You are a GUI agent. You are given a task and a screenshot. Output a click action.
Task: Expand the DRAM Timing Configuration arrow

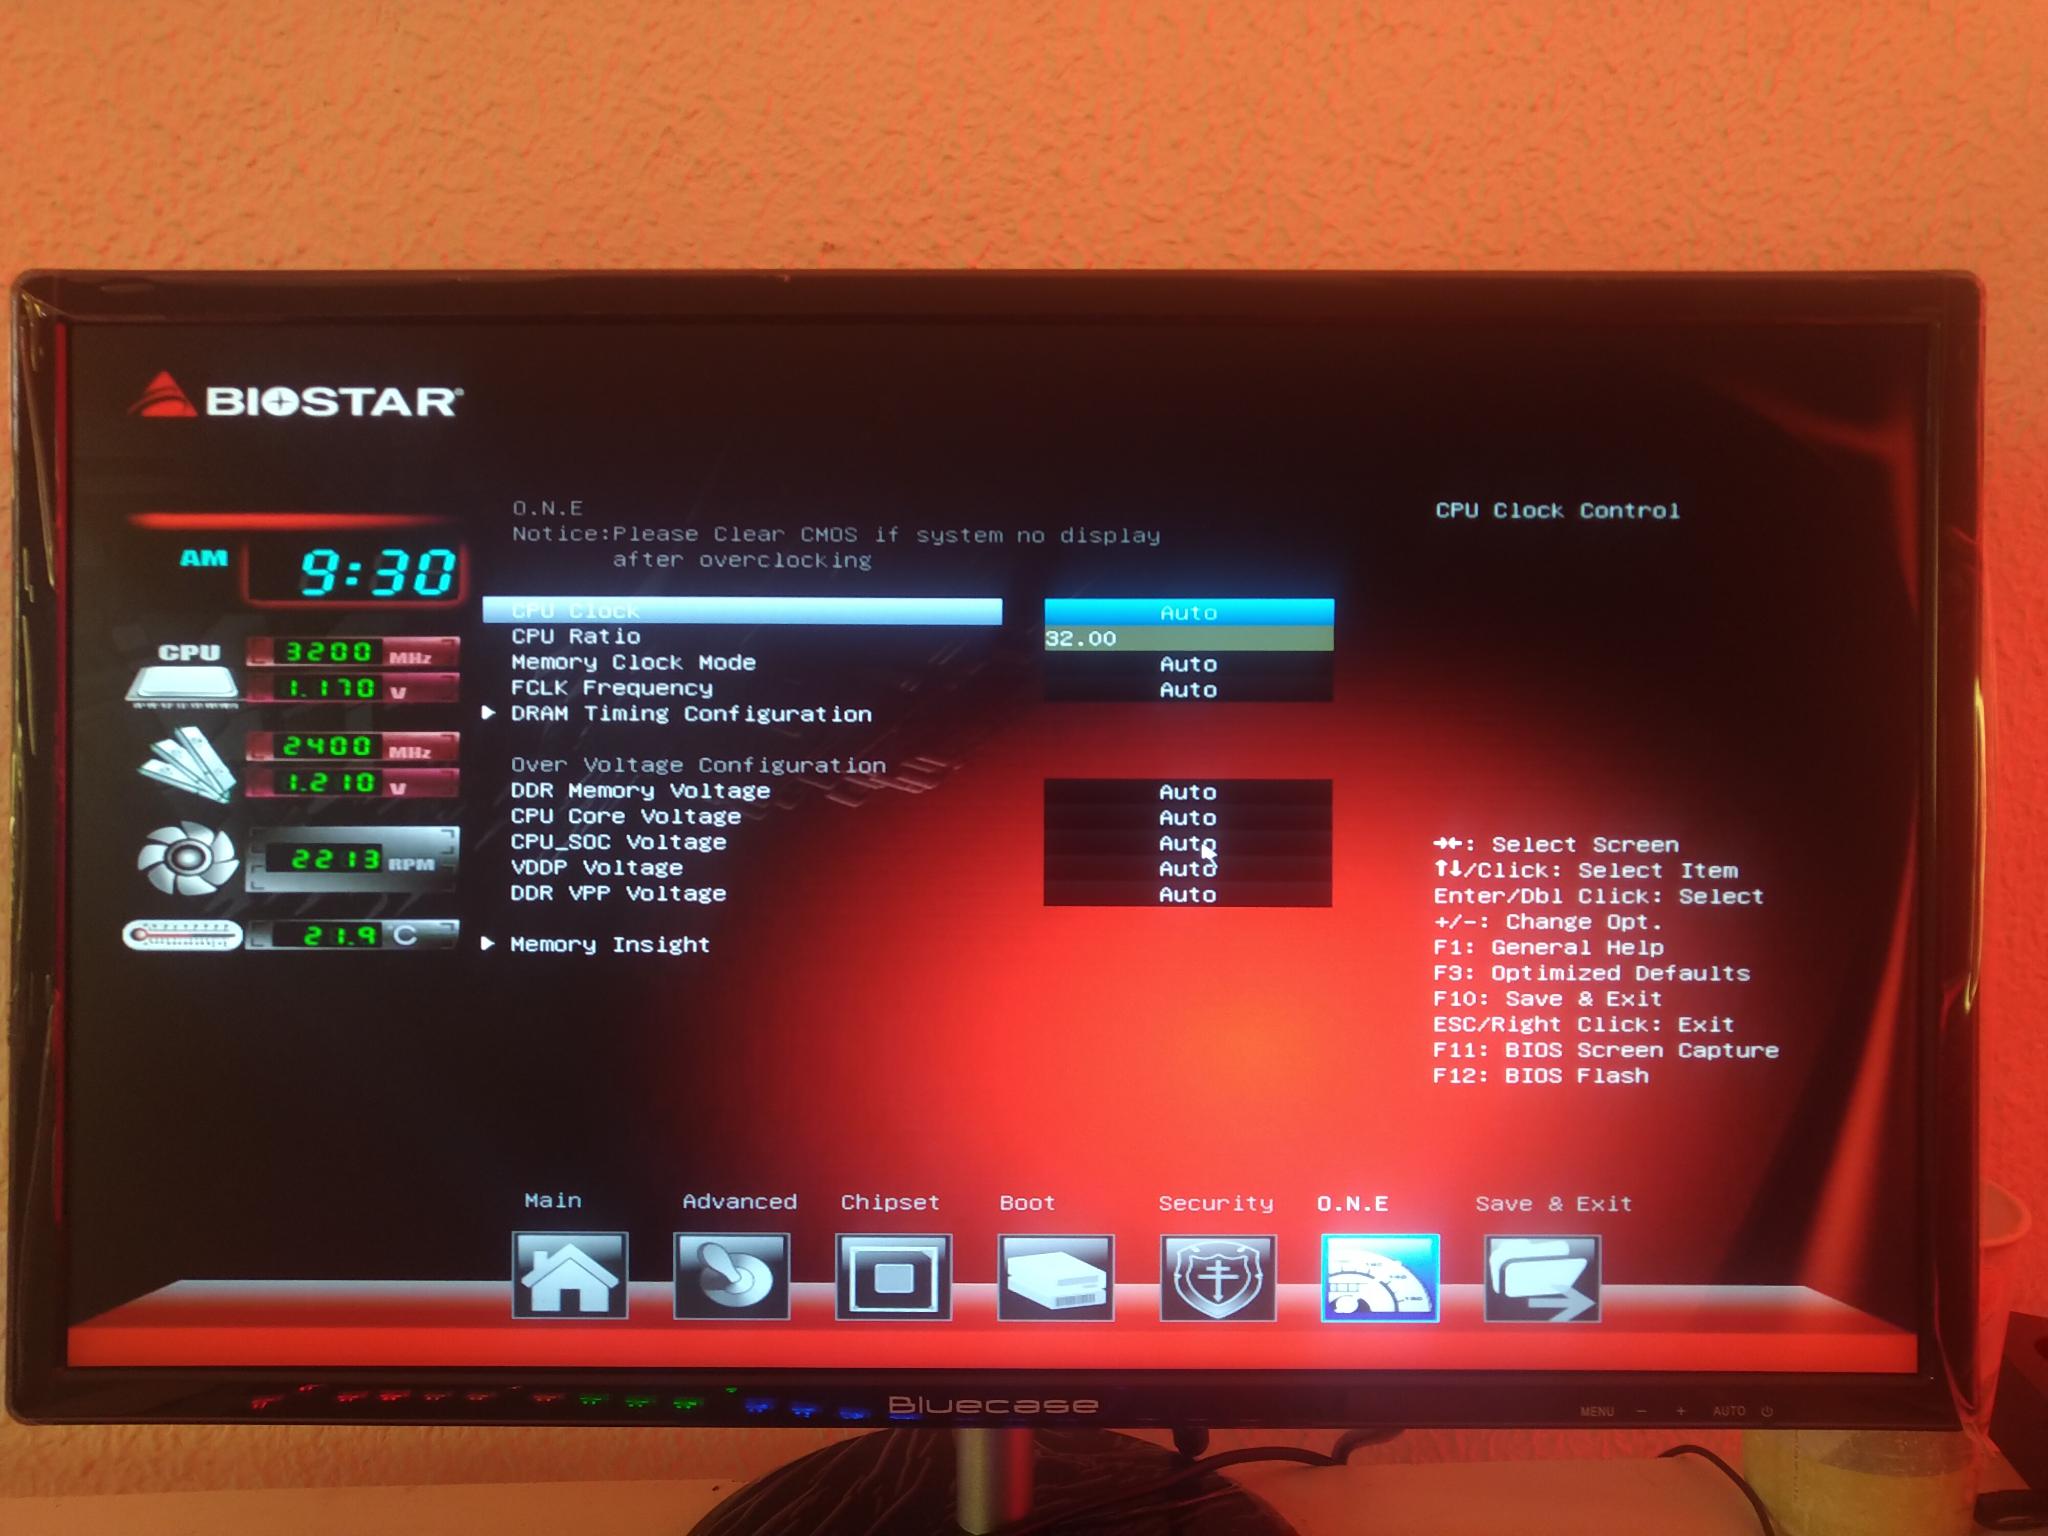click(x=489, y=713)
